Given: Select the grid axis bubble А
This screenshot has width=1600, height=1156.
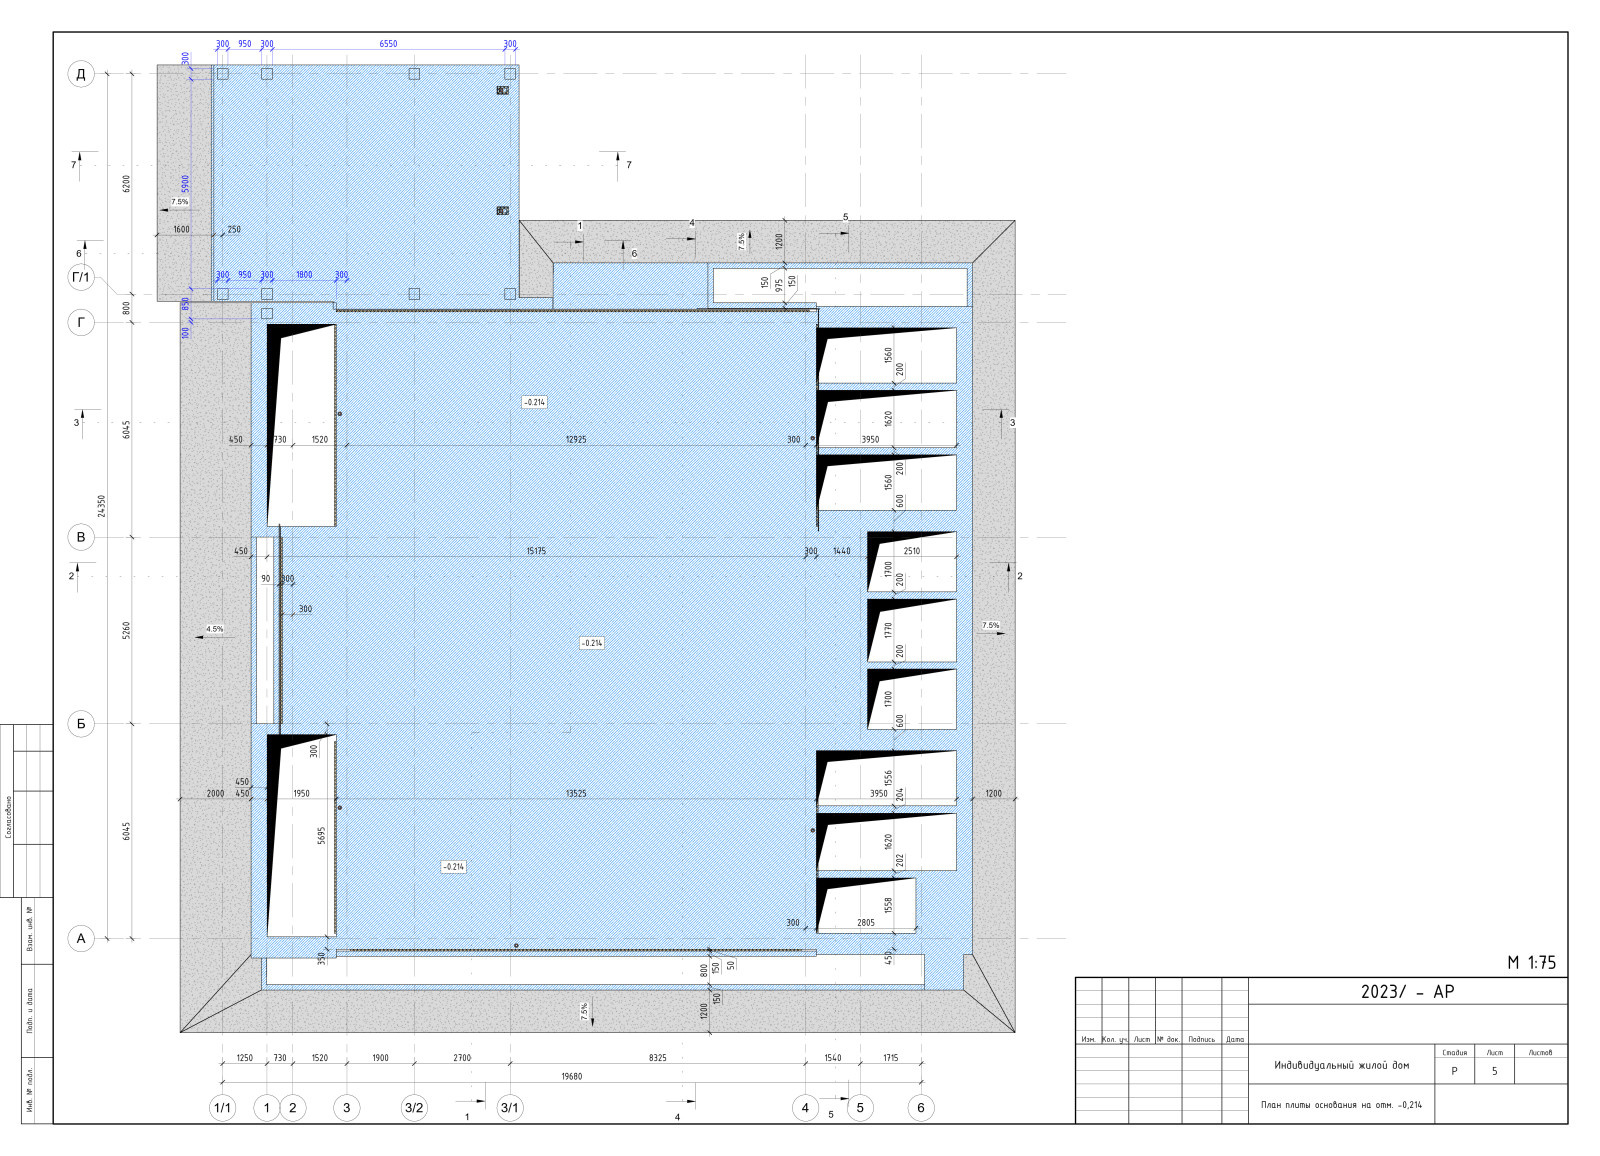Looking at the screenshot, I should [81, 938].
